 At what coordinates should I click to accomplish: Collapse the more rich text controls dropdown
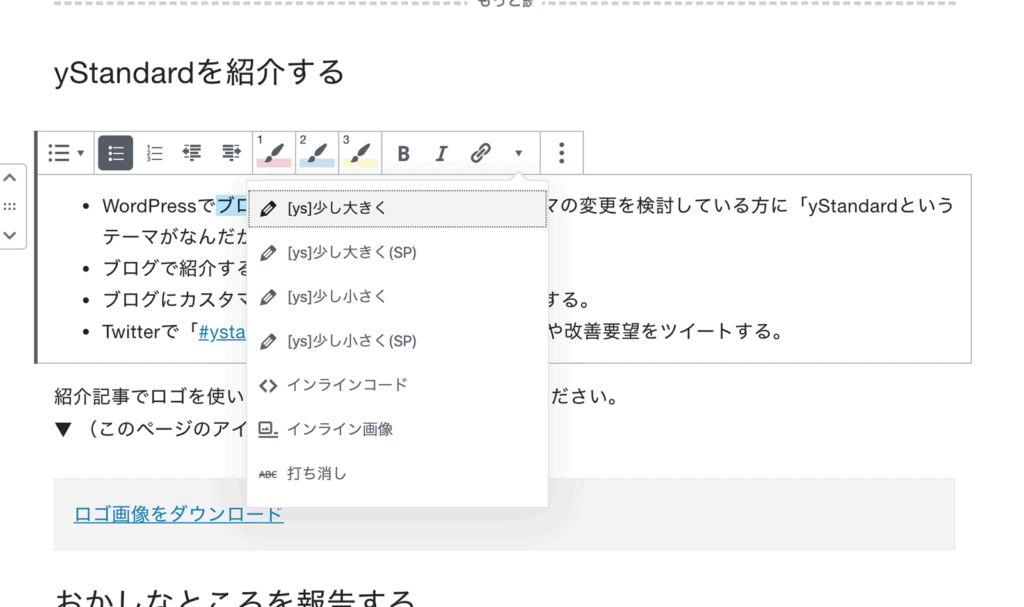(x=519, y=153)
